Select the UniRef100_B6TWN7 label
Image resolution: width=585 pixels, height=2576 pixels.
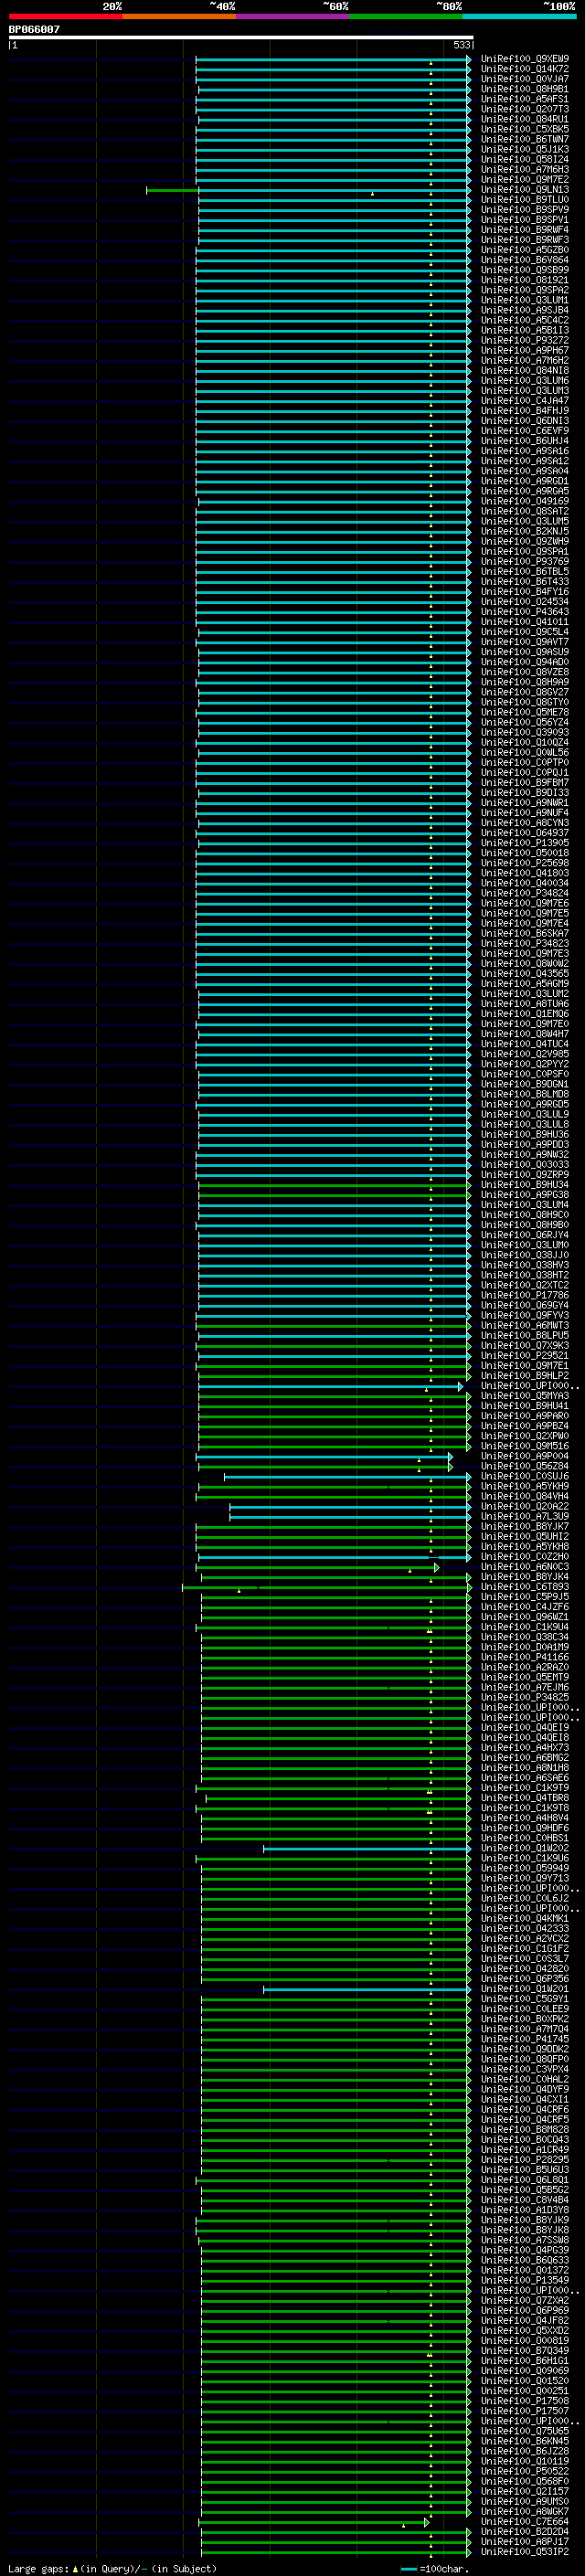coord(525,139)
